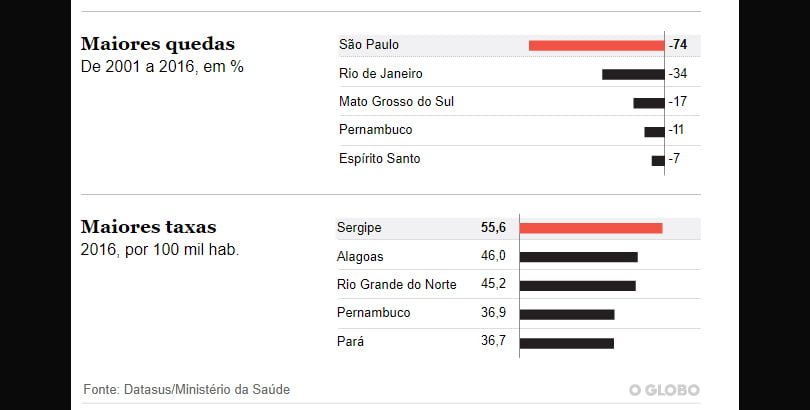Select the Mato Grosso do Sul label
Image resolution: width=810 pixels, height=410 pixels.
point(396,102)
